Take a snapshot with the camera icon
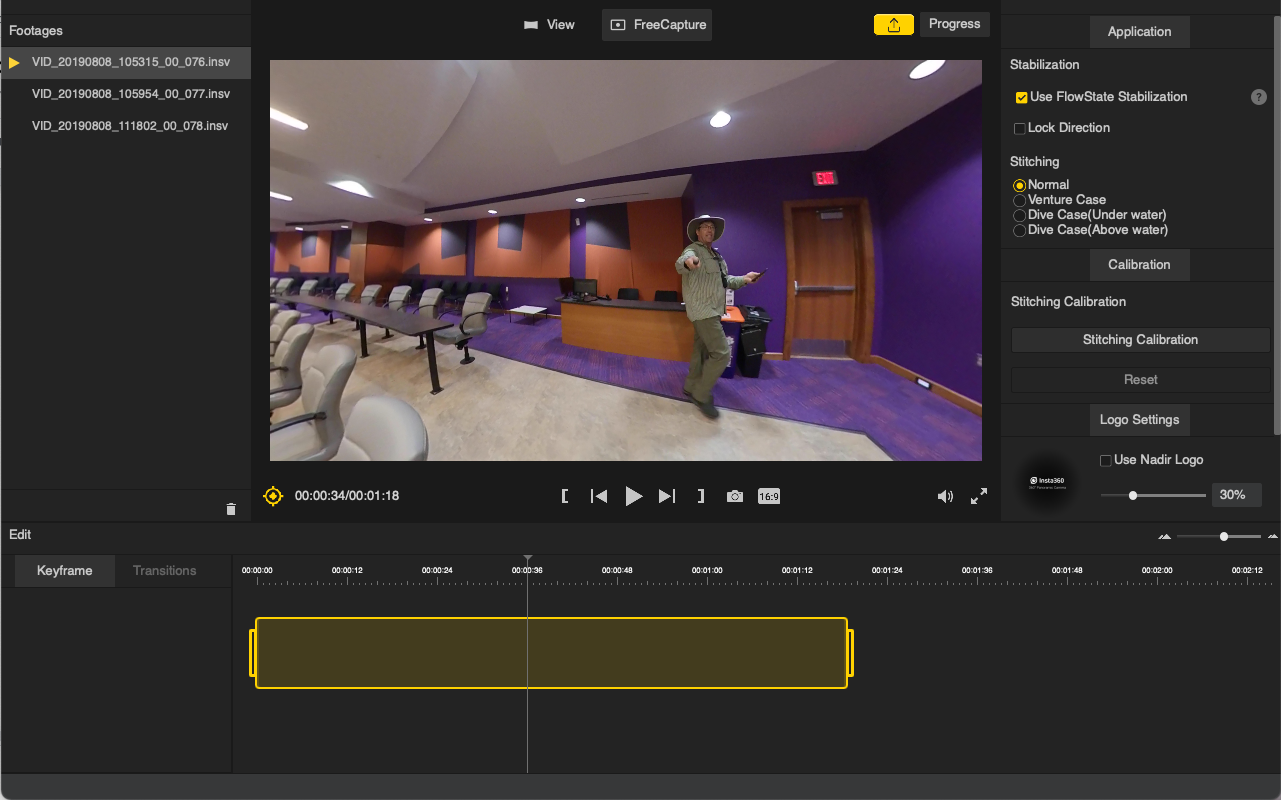This screenshot has height=800, width=1281. [x=735, y=496]
